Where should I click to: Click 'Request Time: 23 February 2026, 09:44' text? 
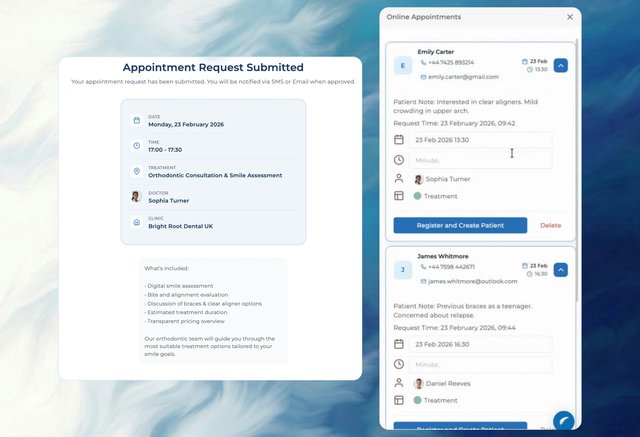point(454,328)
